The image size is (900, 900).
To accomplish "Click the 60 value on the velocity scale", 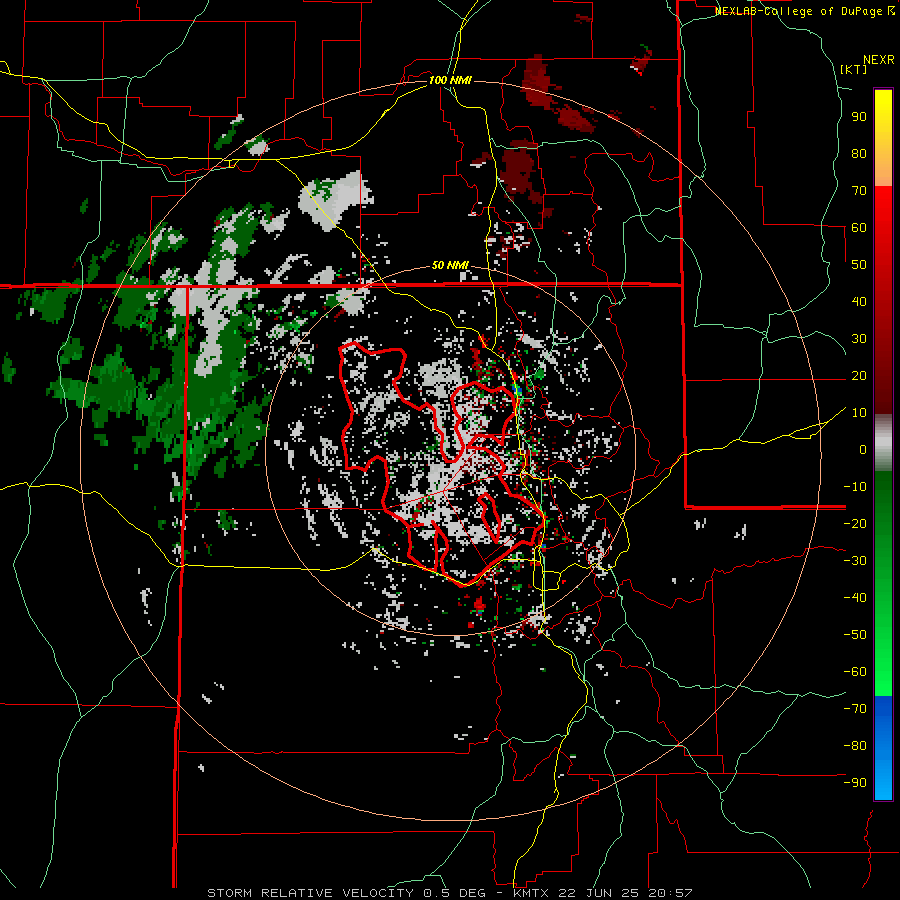I will point(859,228).
